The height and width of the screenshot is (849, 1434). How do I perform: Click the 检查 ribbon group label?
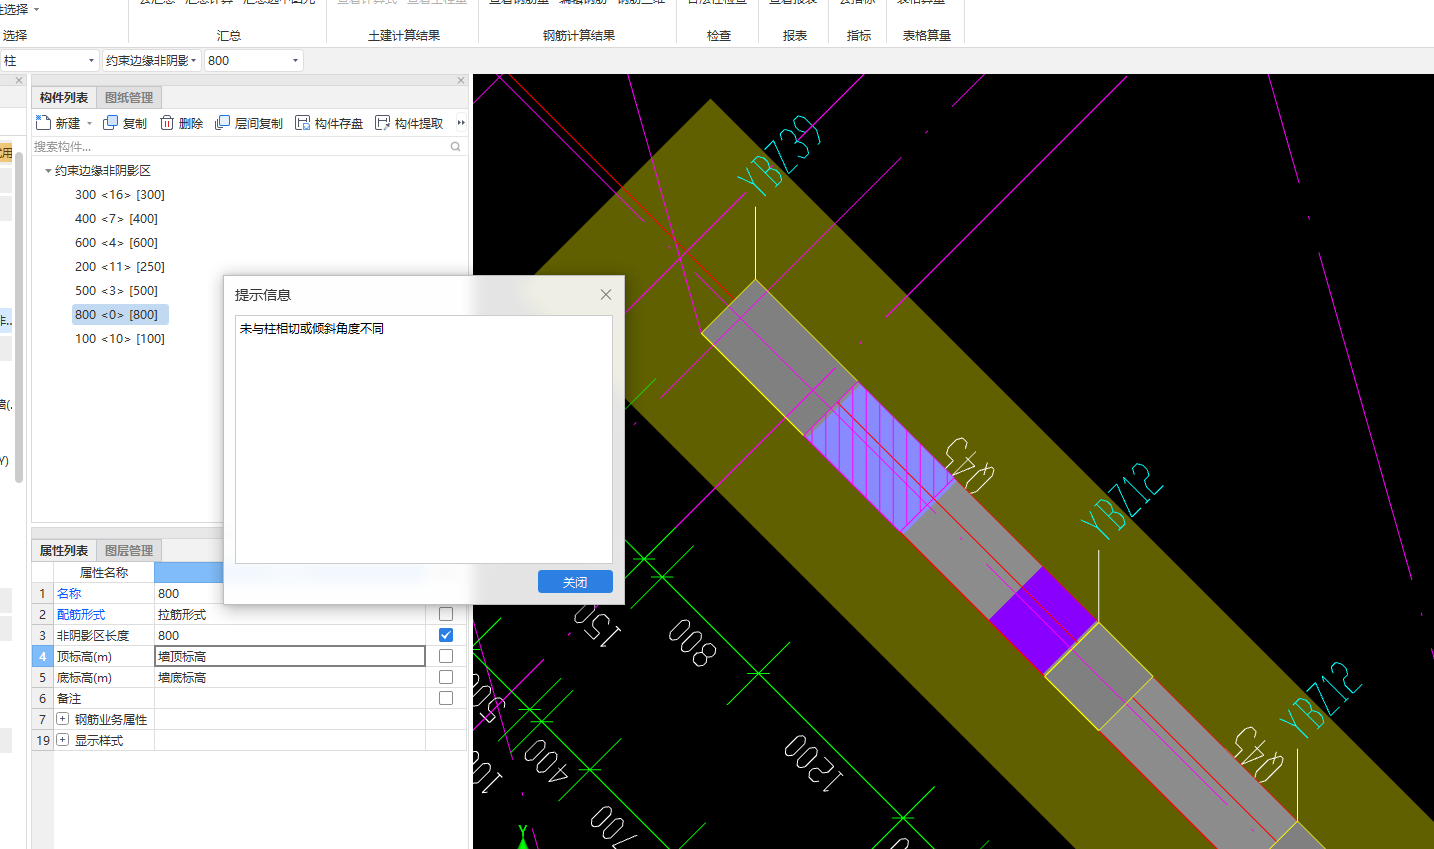pos(719,35)
